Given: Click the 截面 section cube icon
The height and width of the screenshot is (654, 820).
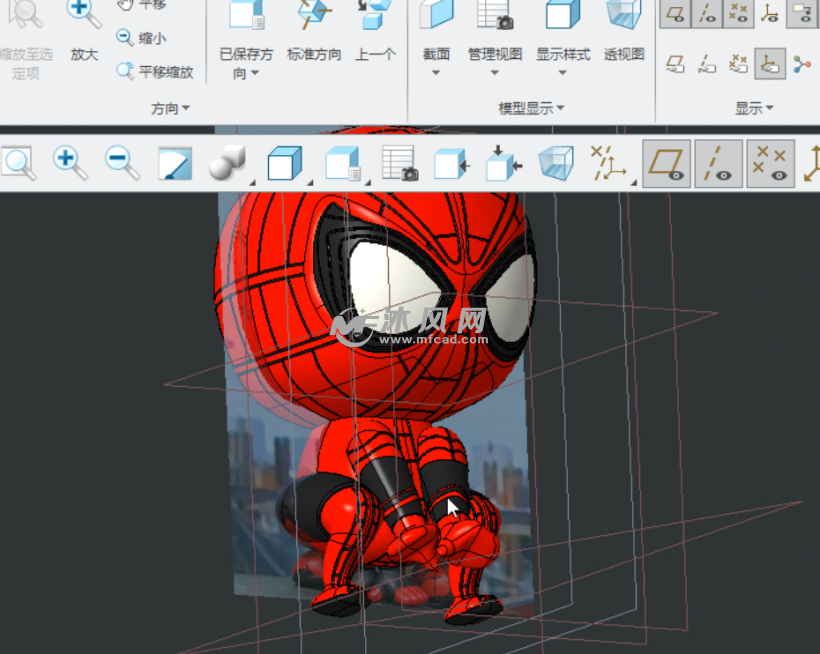Looking at the screenshot, I should 436,15.
